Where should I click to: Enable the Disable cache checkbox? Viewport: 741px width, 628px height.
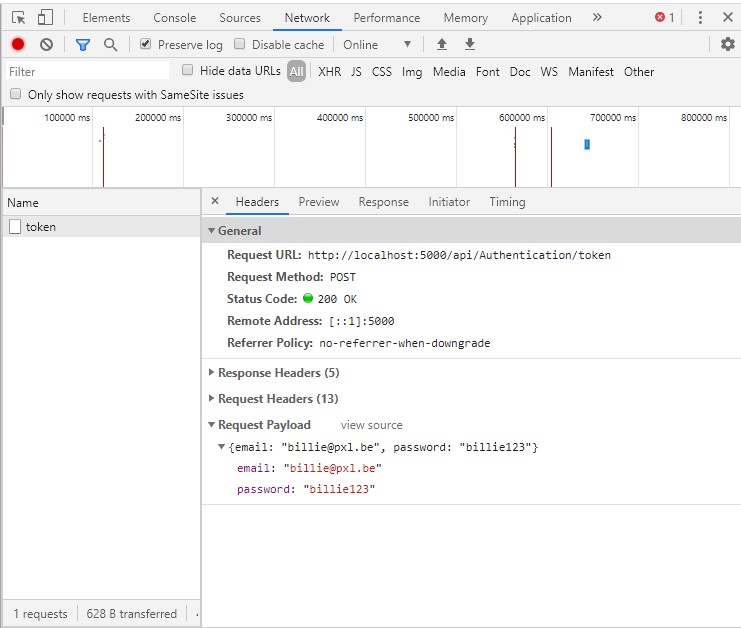[240, 44]
